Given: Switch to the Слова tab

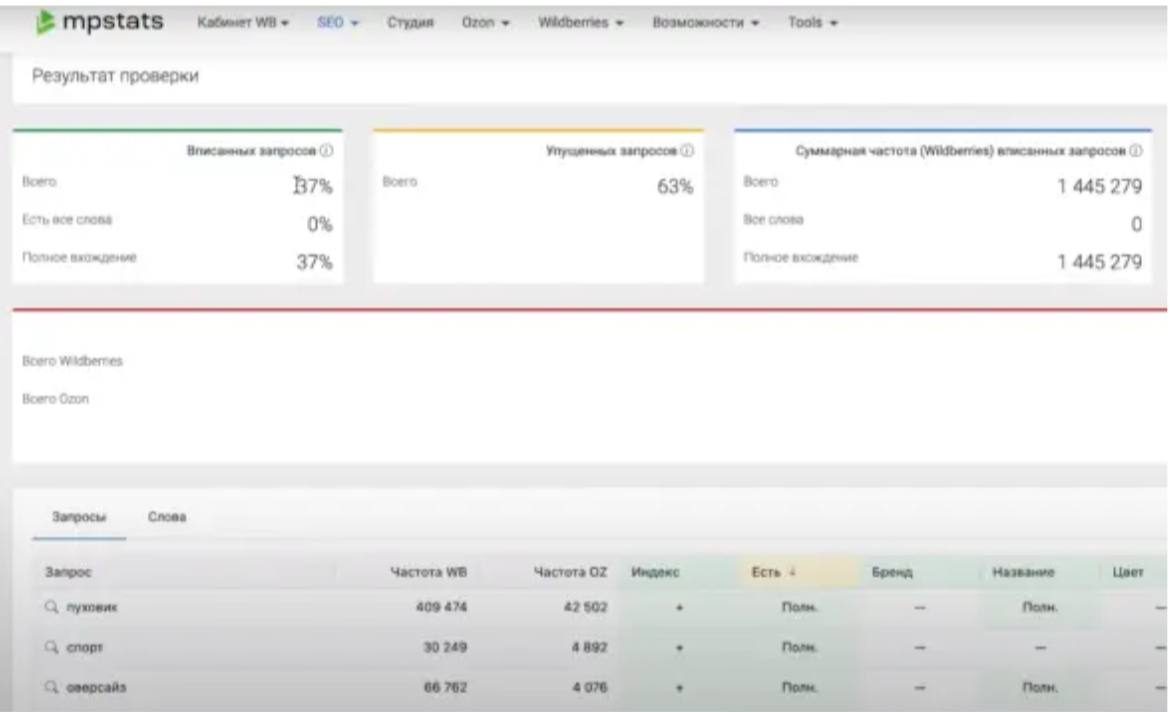Looking at the screenshot, I should [167, 516].
